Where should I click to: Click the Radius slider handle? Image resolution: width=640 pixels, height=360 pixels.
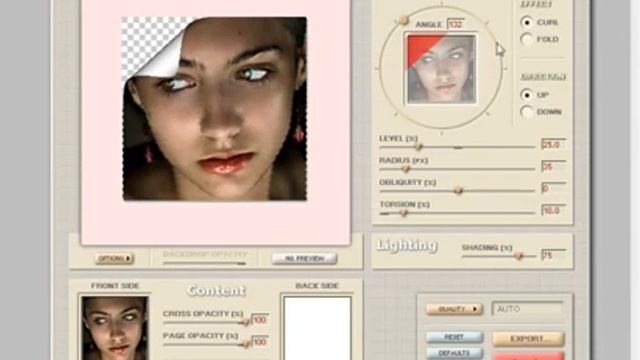(x=405, y=169)
